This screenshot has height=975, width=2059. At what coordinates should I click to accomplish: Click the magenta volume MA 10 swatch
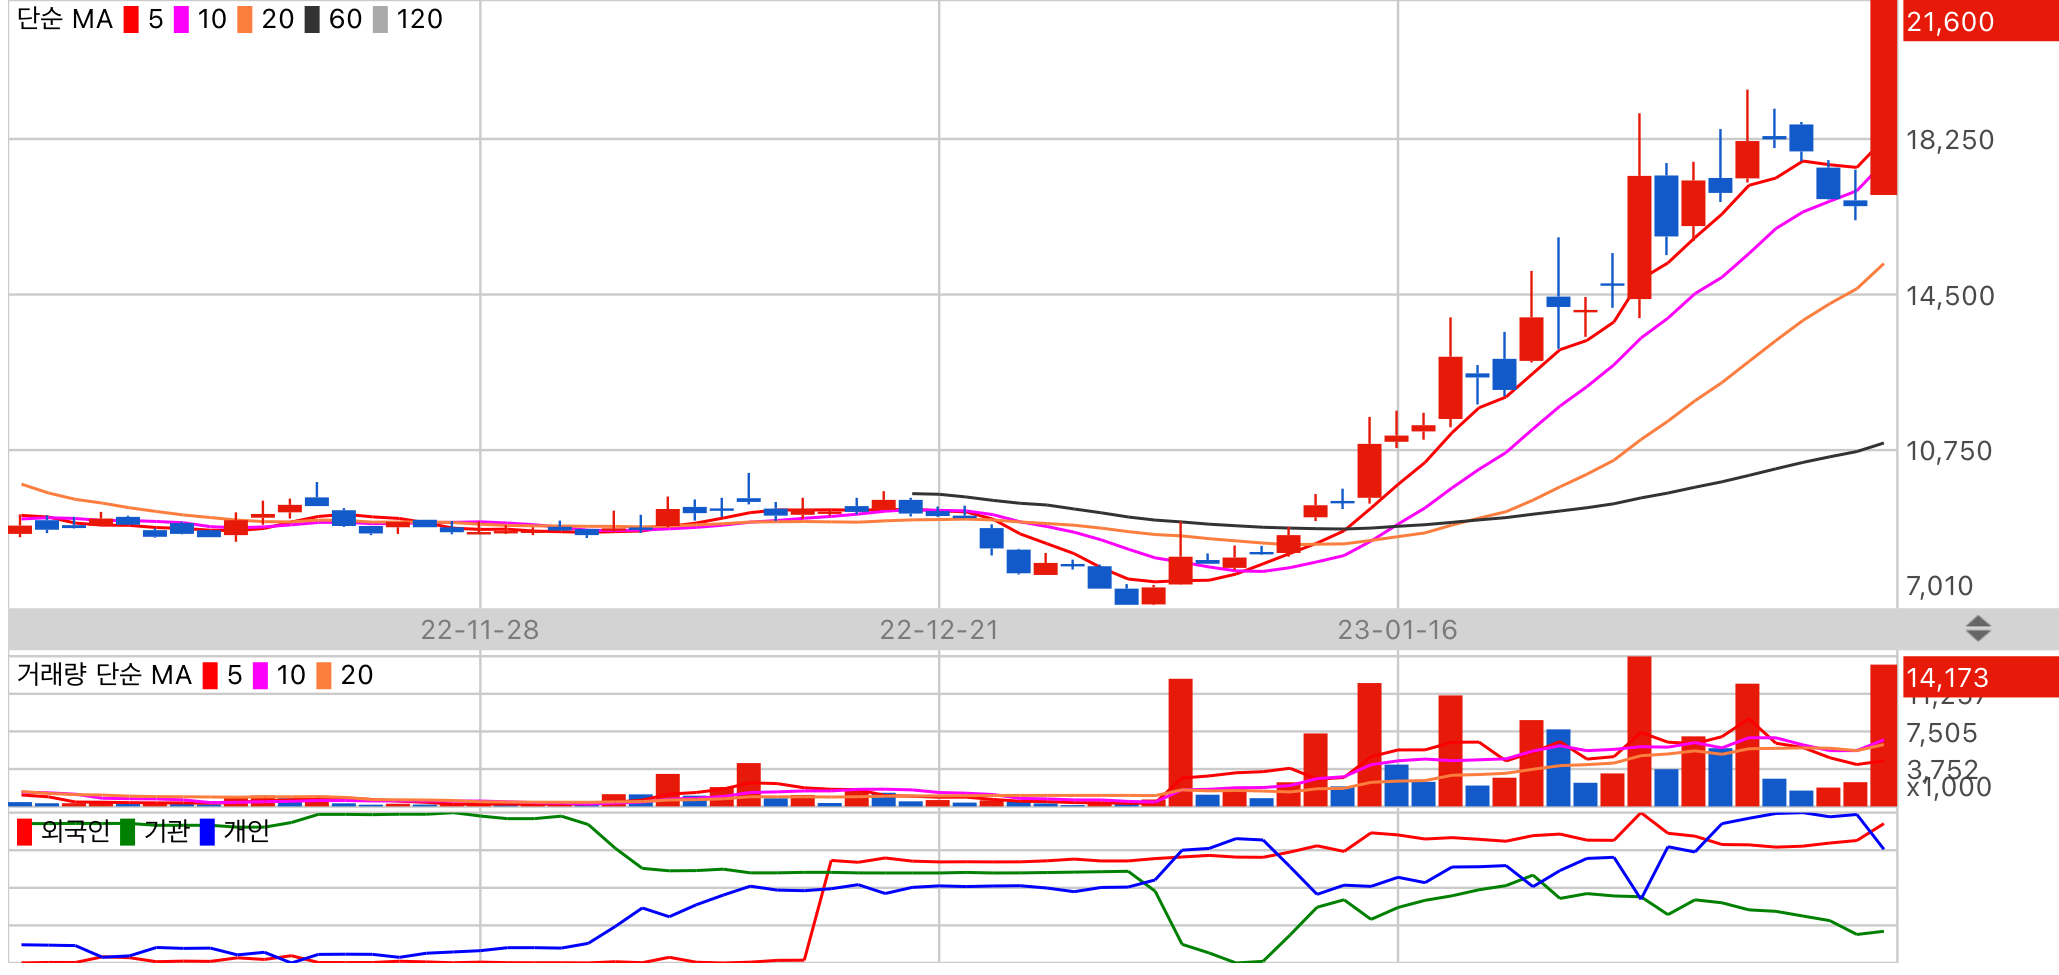[260, 676]
